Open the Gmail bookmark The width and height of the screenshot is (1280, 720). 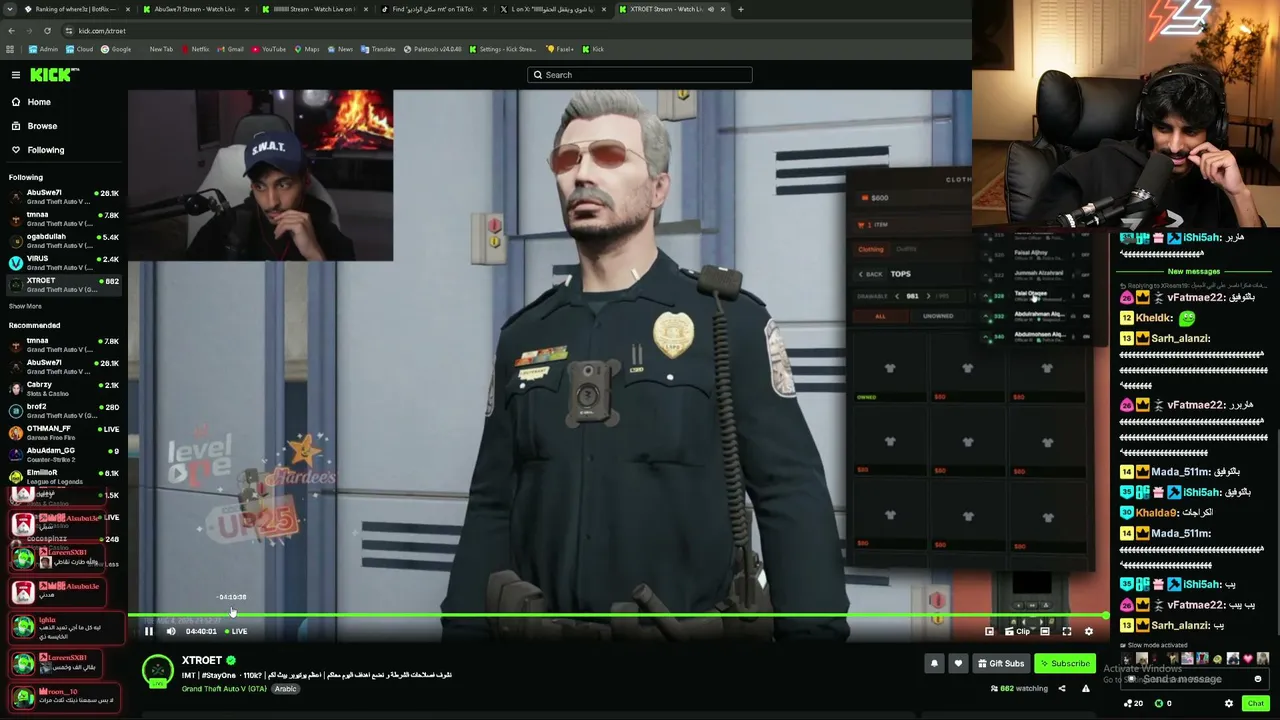pyautogui.click(x=230, y=49)
